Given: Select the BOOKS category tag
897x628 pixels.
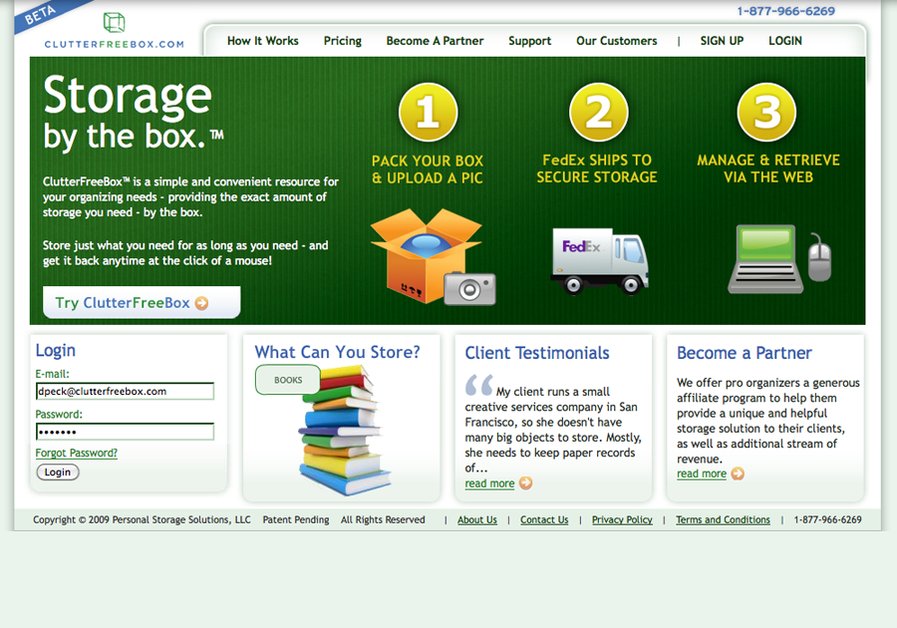Looking at the screenshot, I should click(287, 380).
